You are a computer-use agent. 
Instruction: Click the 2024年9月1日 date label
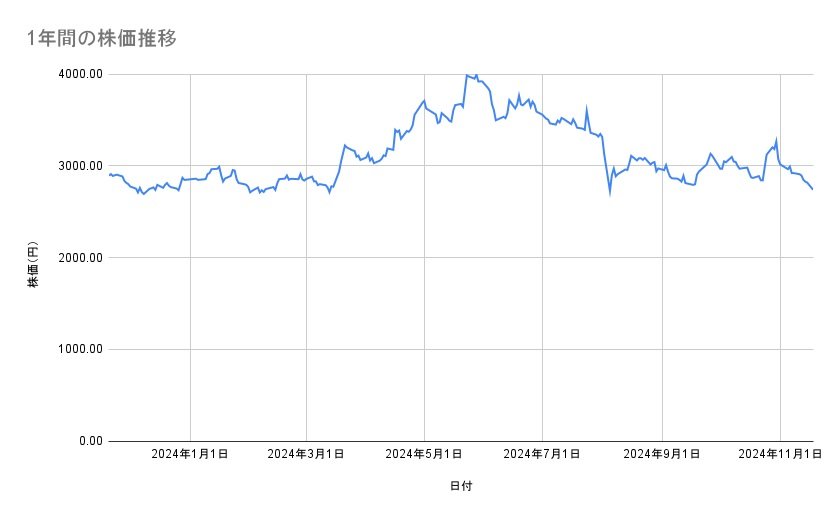(x=662, y=455)
